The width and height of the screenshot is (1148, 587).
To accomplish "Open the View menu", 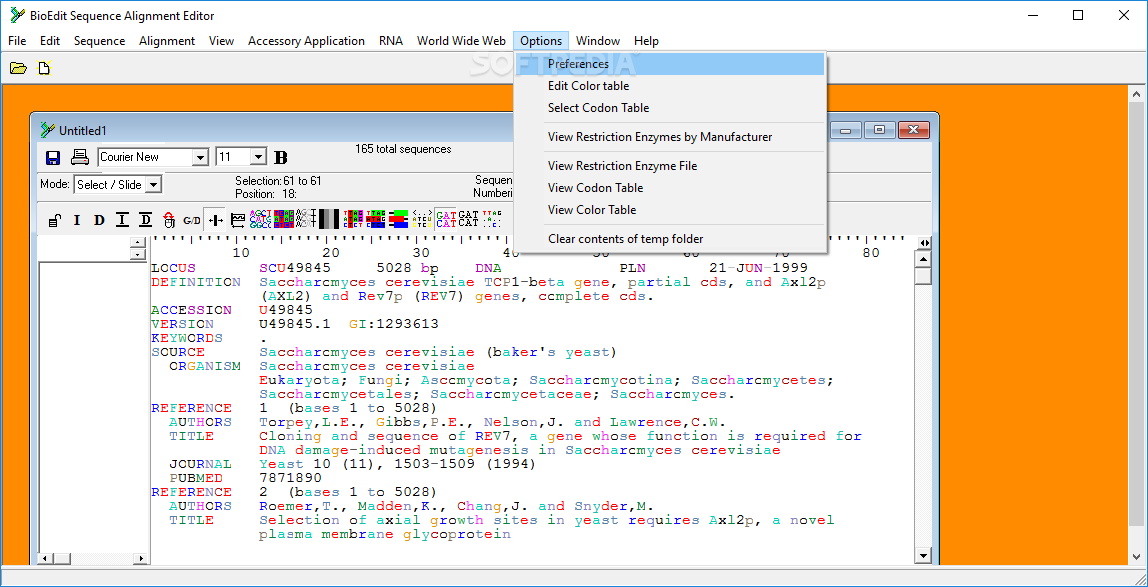I will pyautogui.click(x=221, y=41).
